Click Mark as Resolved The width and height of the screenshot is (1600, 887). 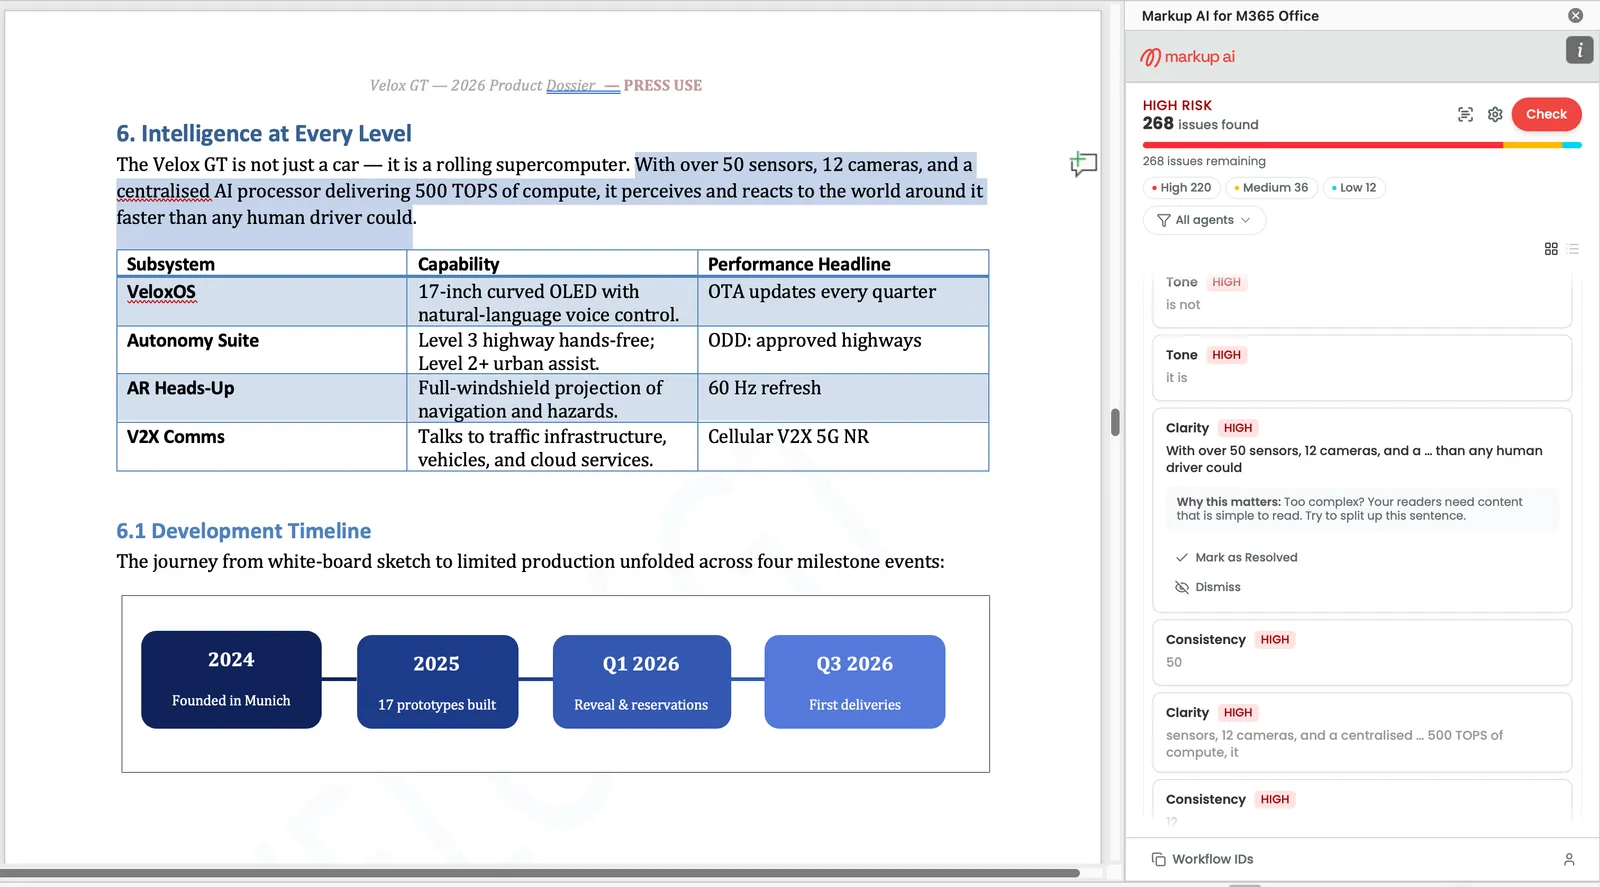coord(1246,558)
